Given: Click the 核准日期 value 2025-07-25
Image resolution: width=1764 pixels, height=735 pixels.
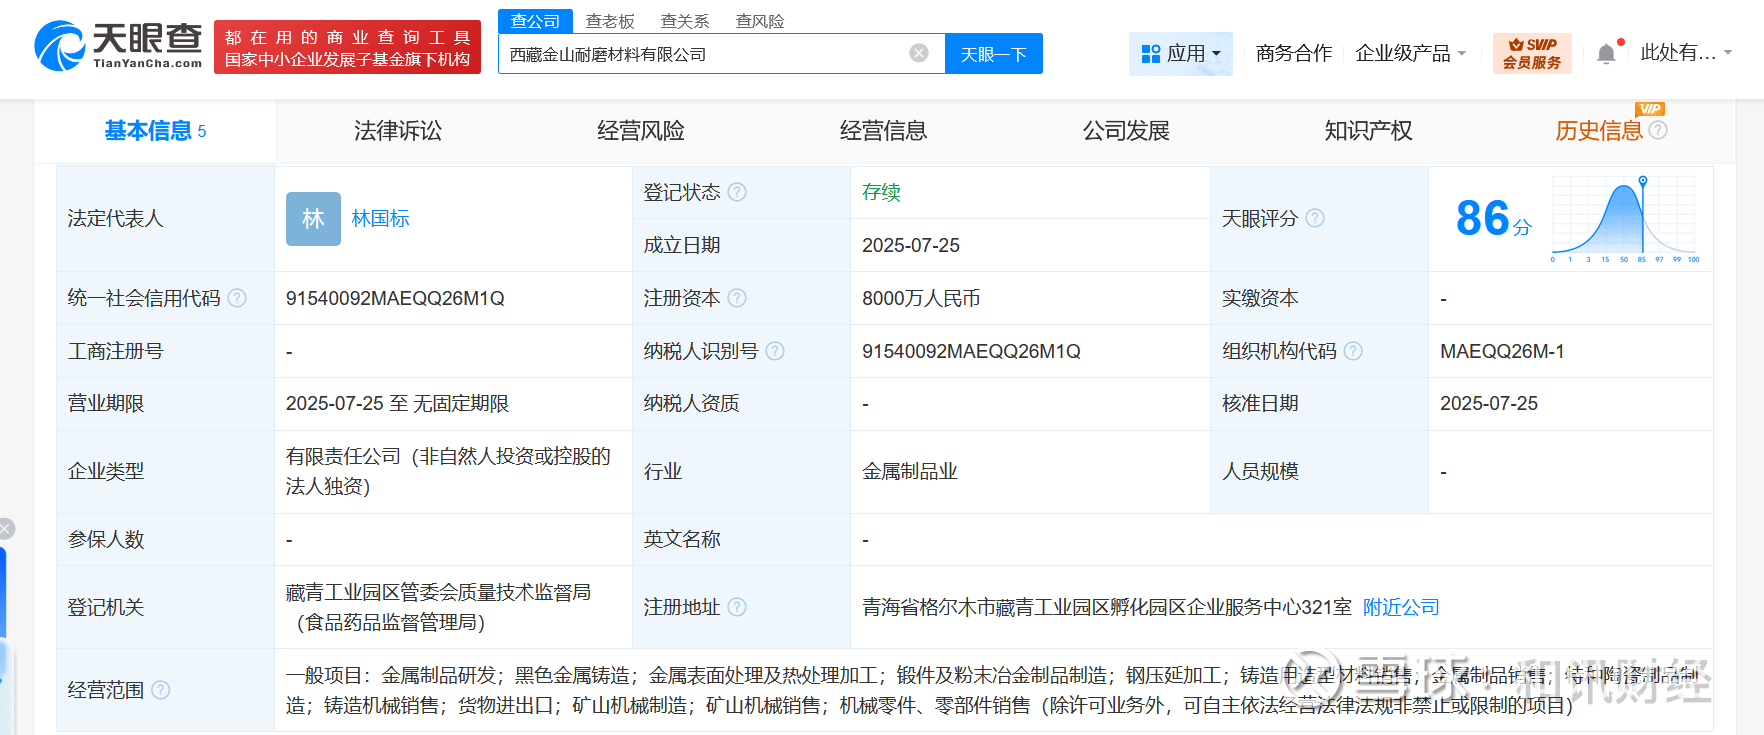Looking at the screenshot, I should [1489, 403].
